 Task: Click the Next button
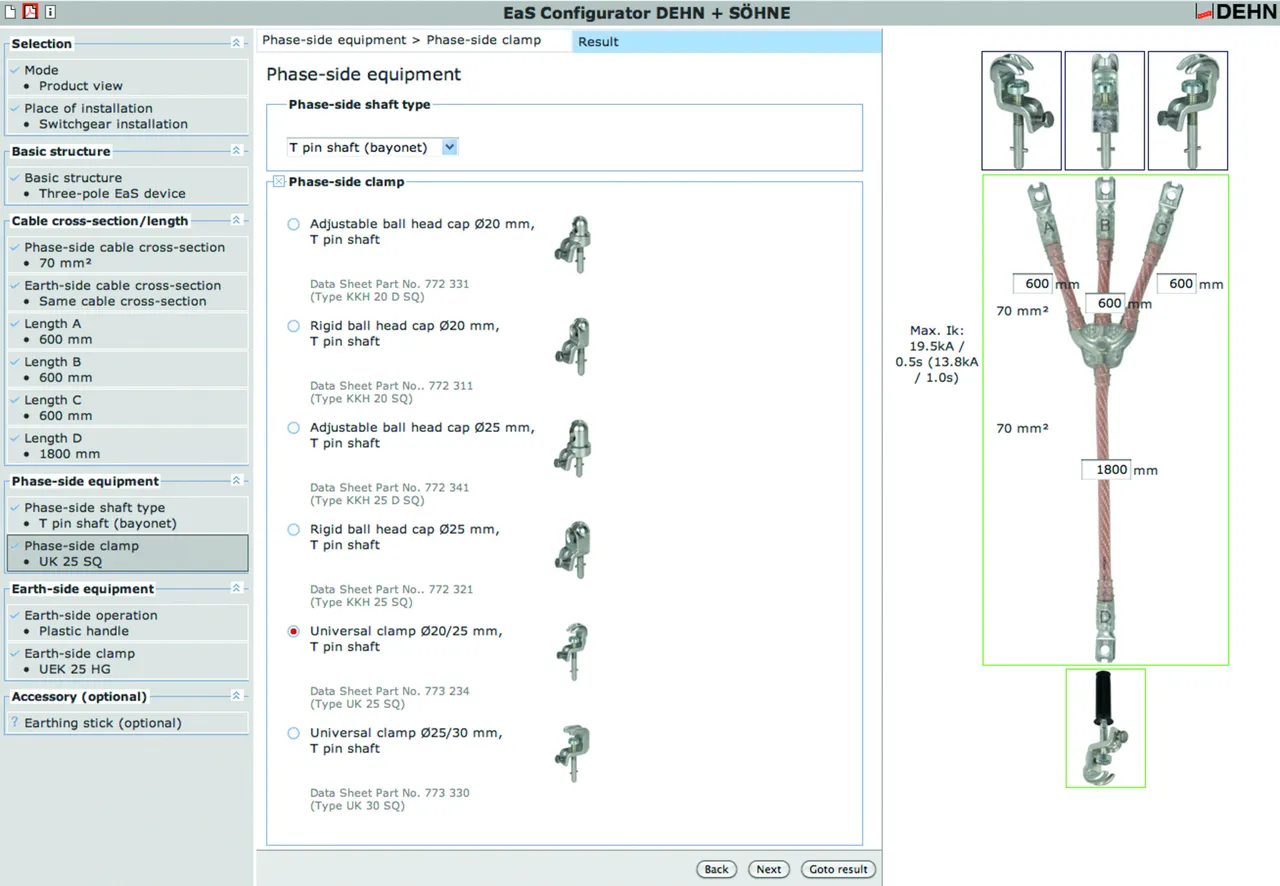(768, 869)
